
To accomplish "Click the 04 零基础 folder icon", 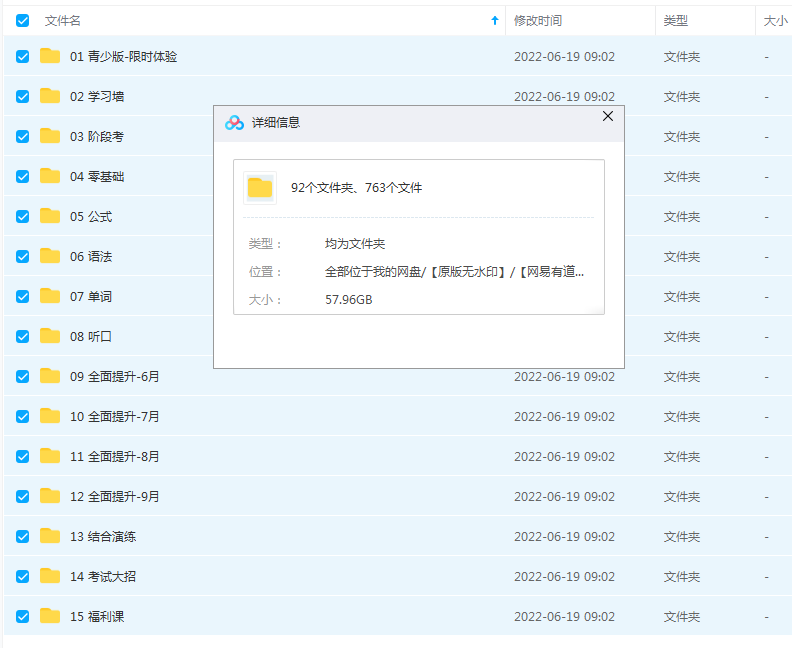I will (x=50, y=175).
